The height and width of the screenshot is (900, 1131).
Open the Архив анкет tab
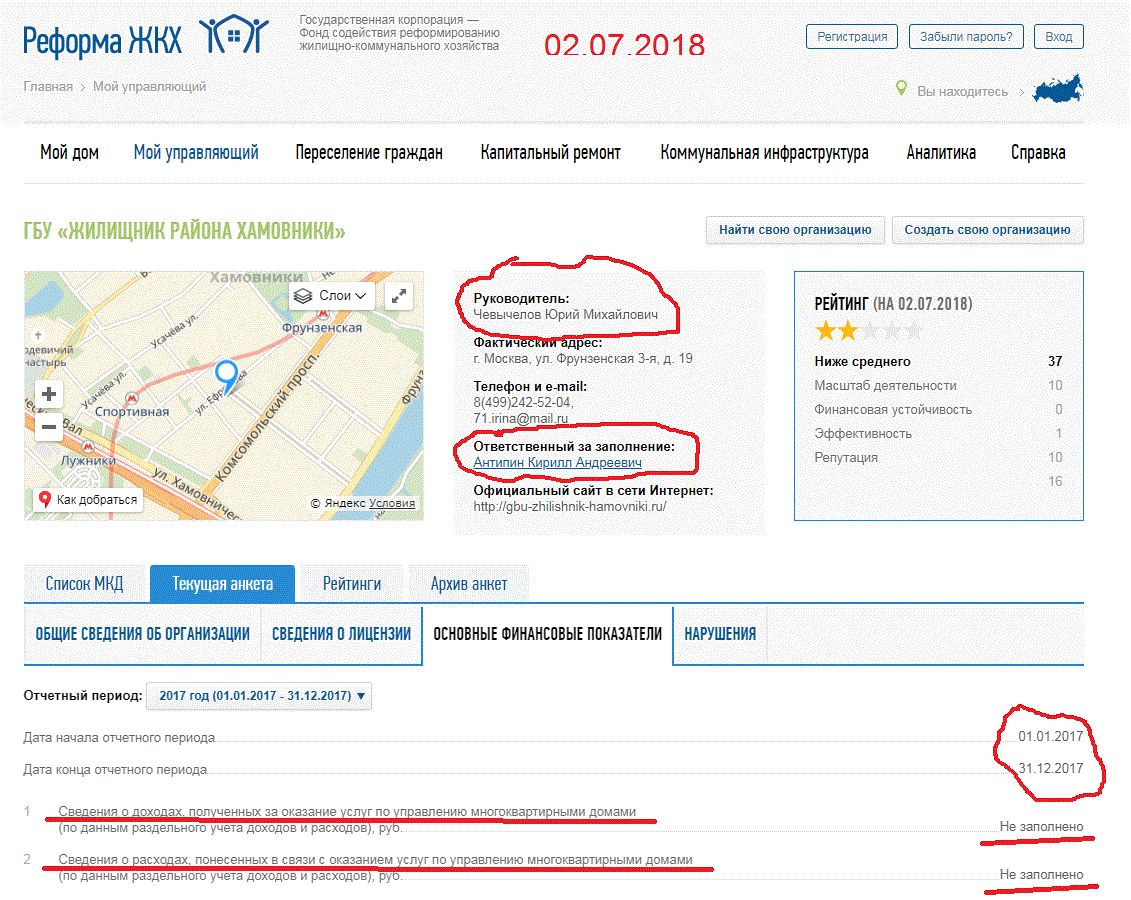tap(469, 583)
